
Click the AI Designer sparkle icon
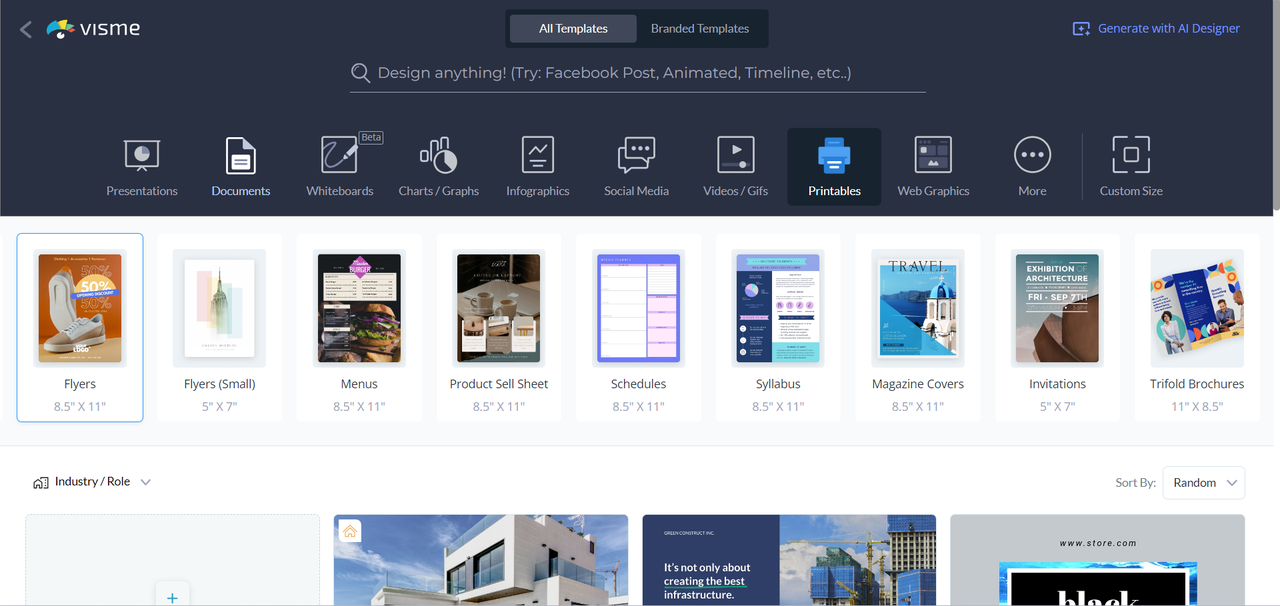[1081, 29]
